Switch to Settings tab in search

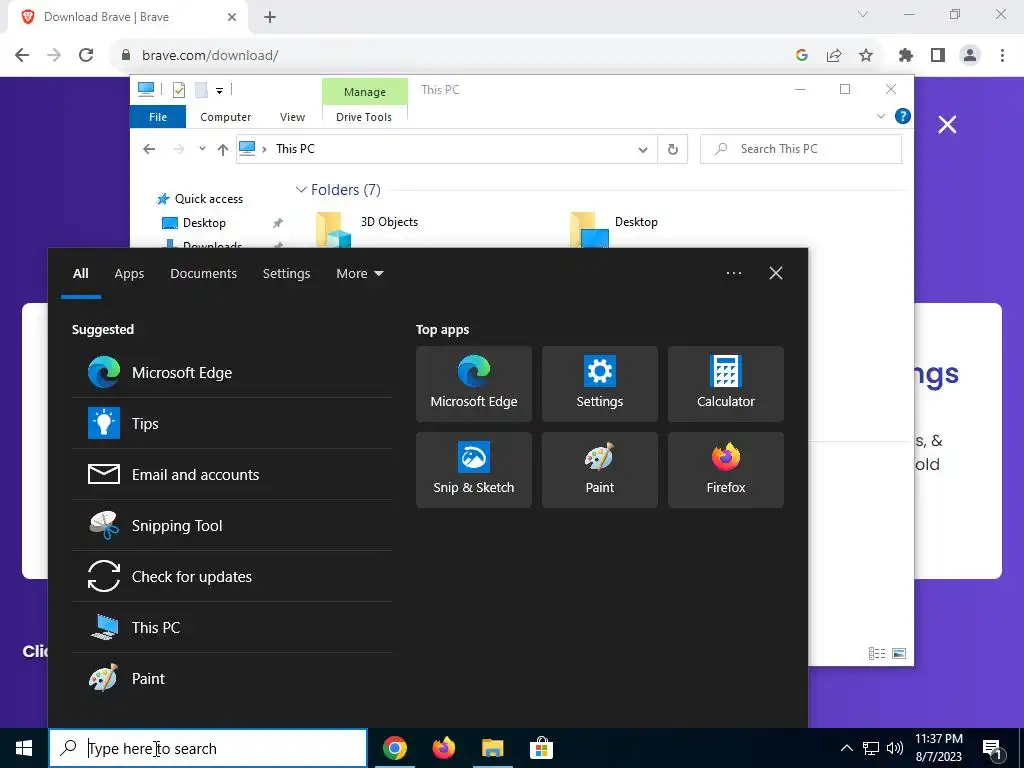(286, 274)
